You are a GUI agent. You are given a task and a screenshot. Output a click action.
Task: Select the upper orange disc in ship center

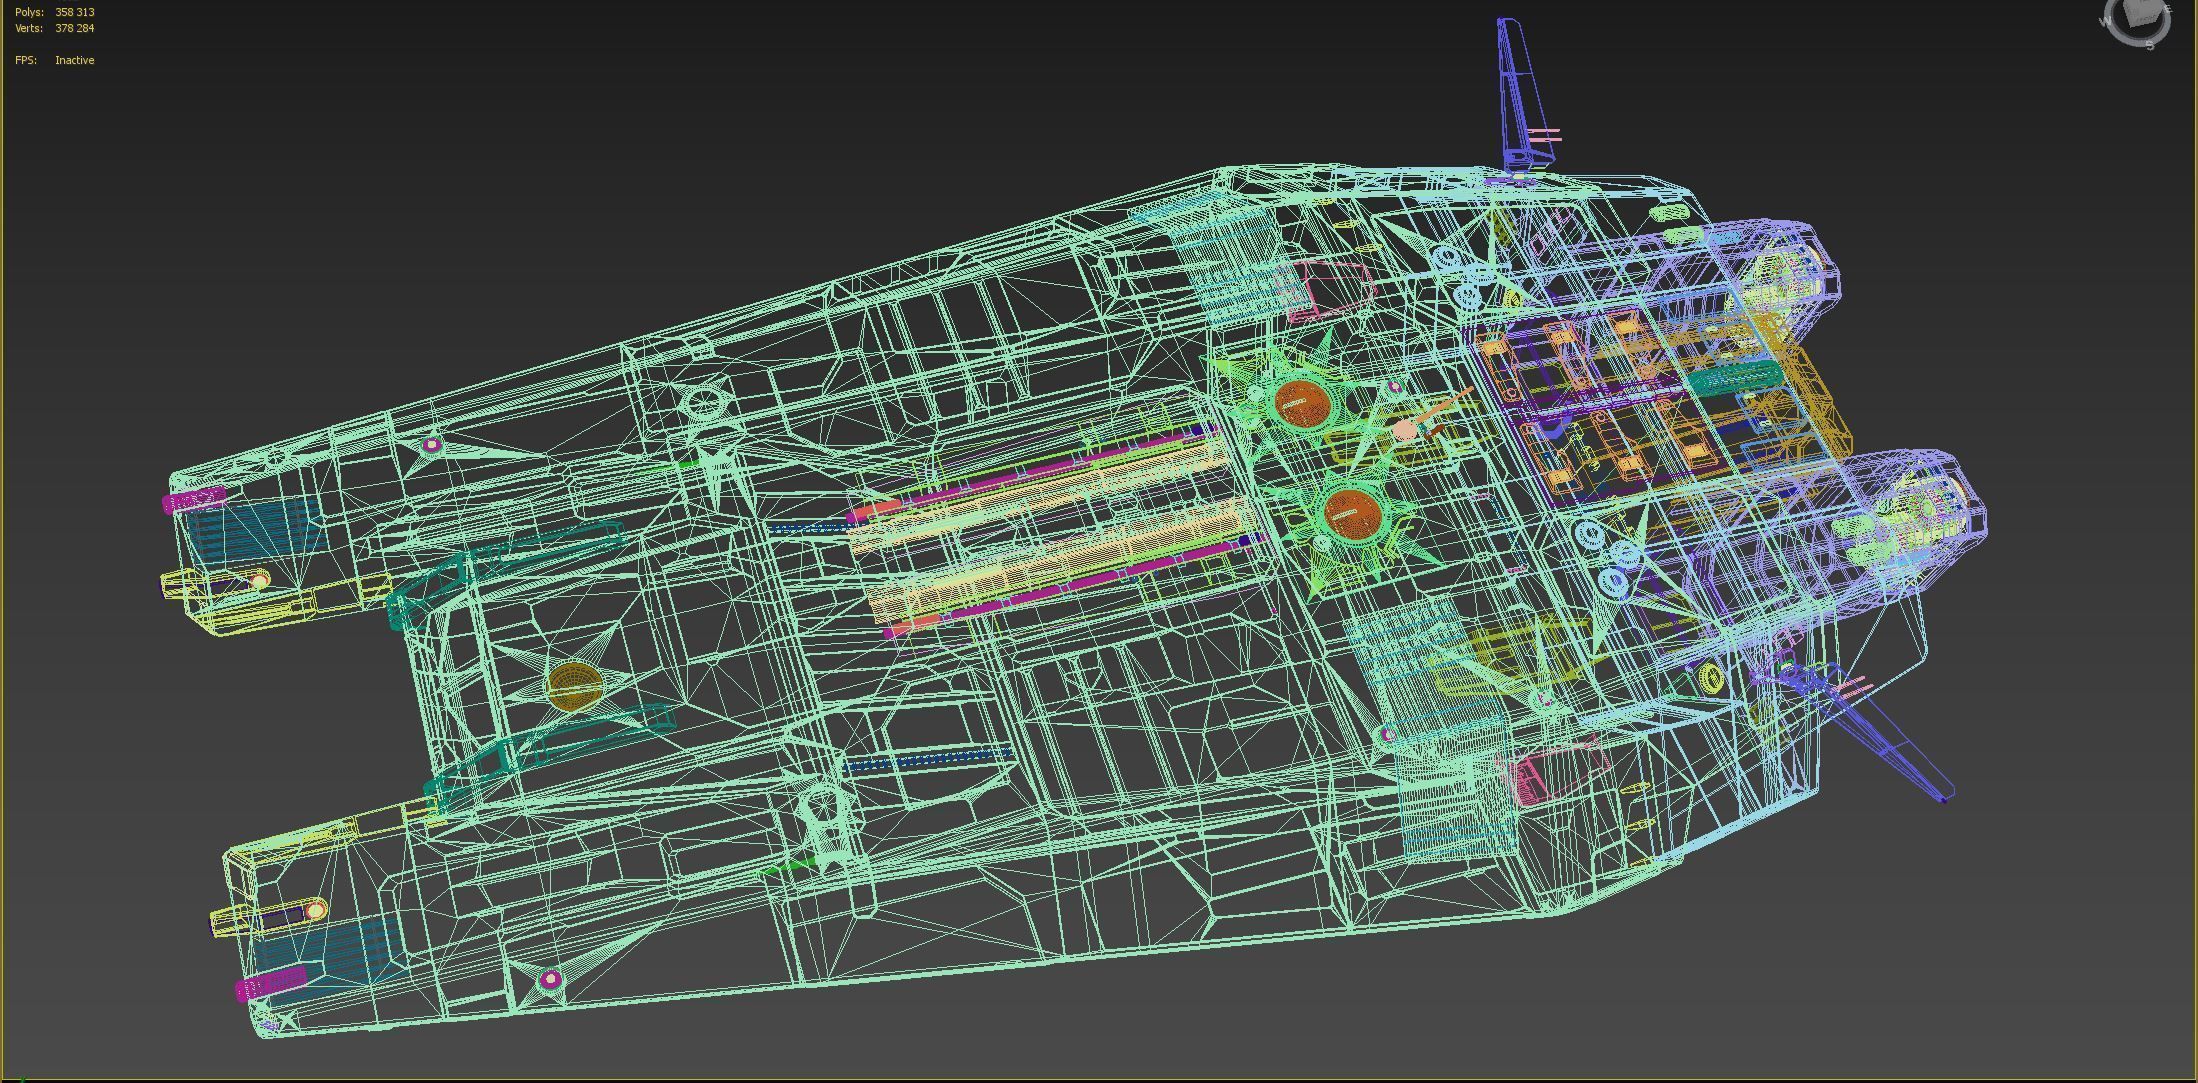pyautogui.click(x=1302, y=404)
